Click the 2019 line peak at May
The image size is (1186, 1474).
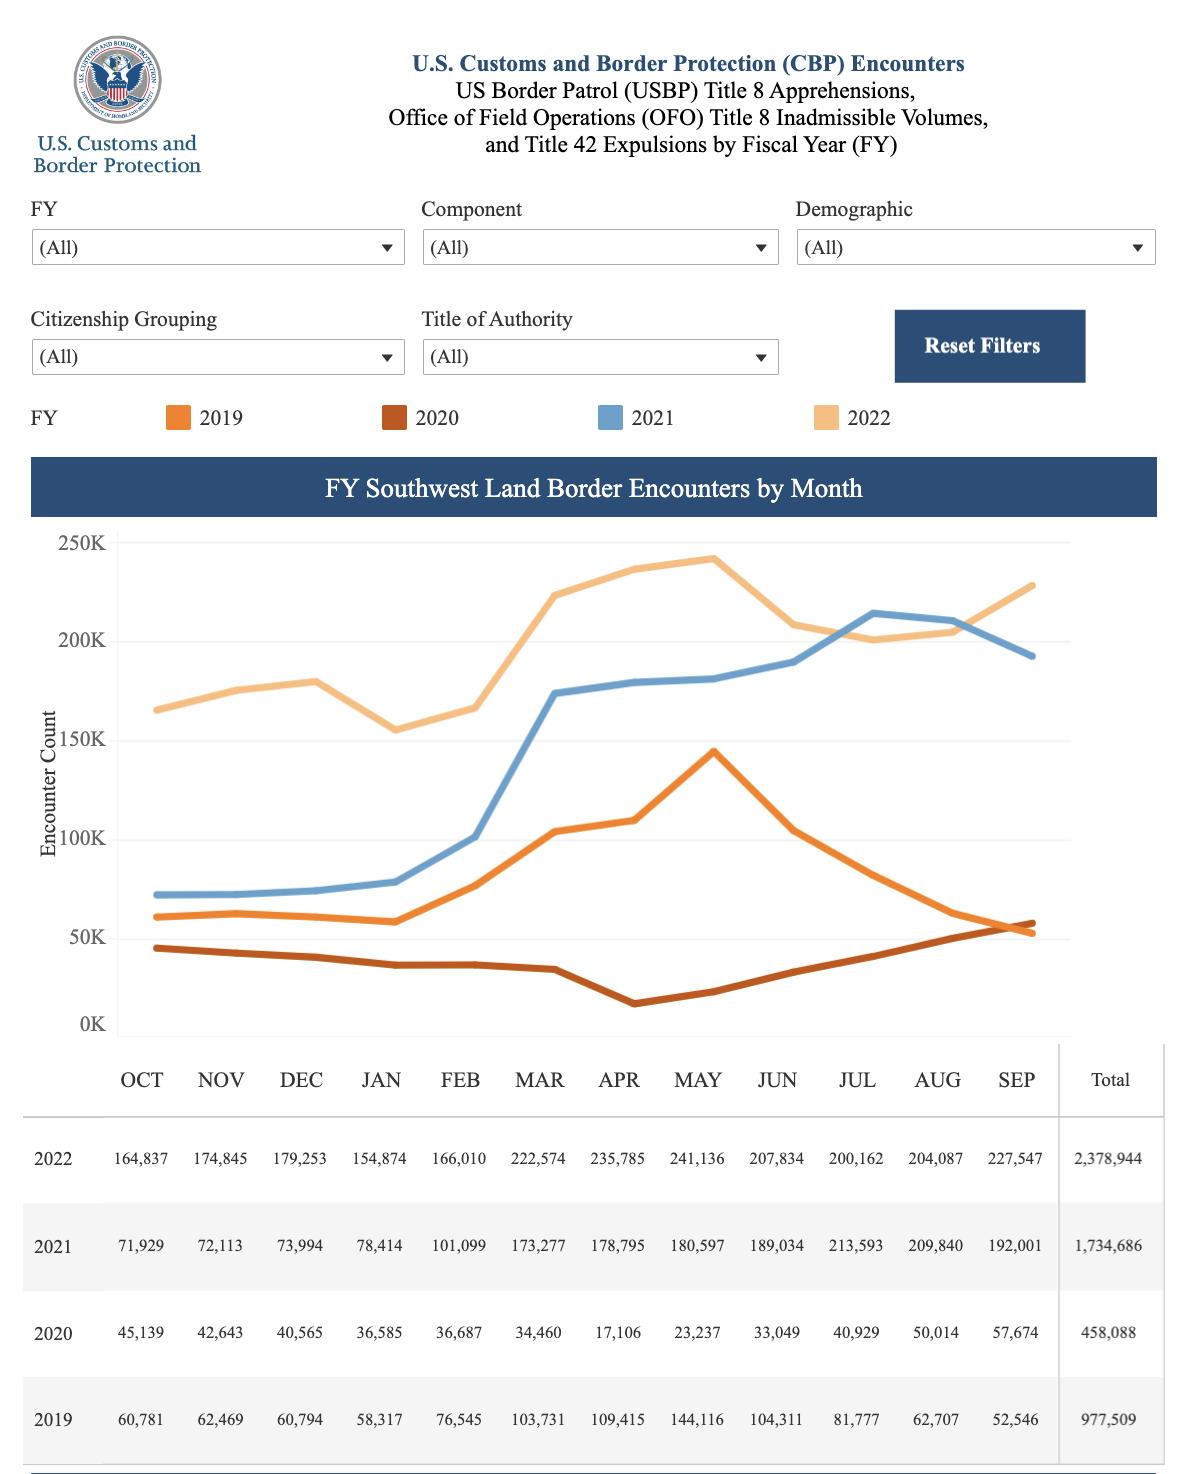click(713, 751)
